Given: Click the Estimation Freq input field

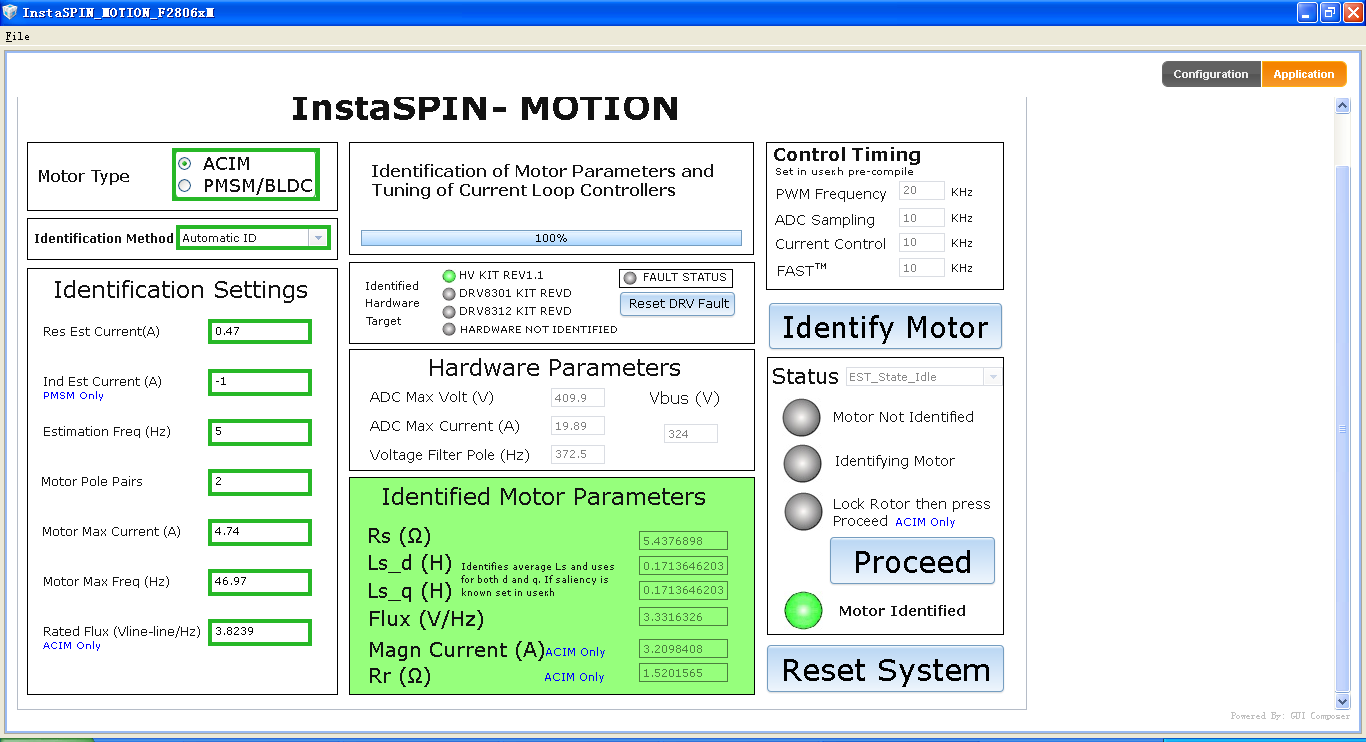Looking at the screenshot, I should point(260,432).
